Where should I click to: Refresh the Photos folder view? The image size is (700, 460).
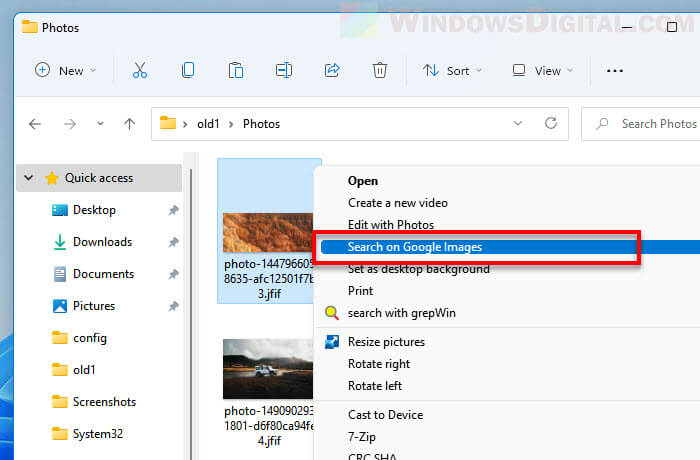[551, 123]
